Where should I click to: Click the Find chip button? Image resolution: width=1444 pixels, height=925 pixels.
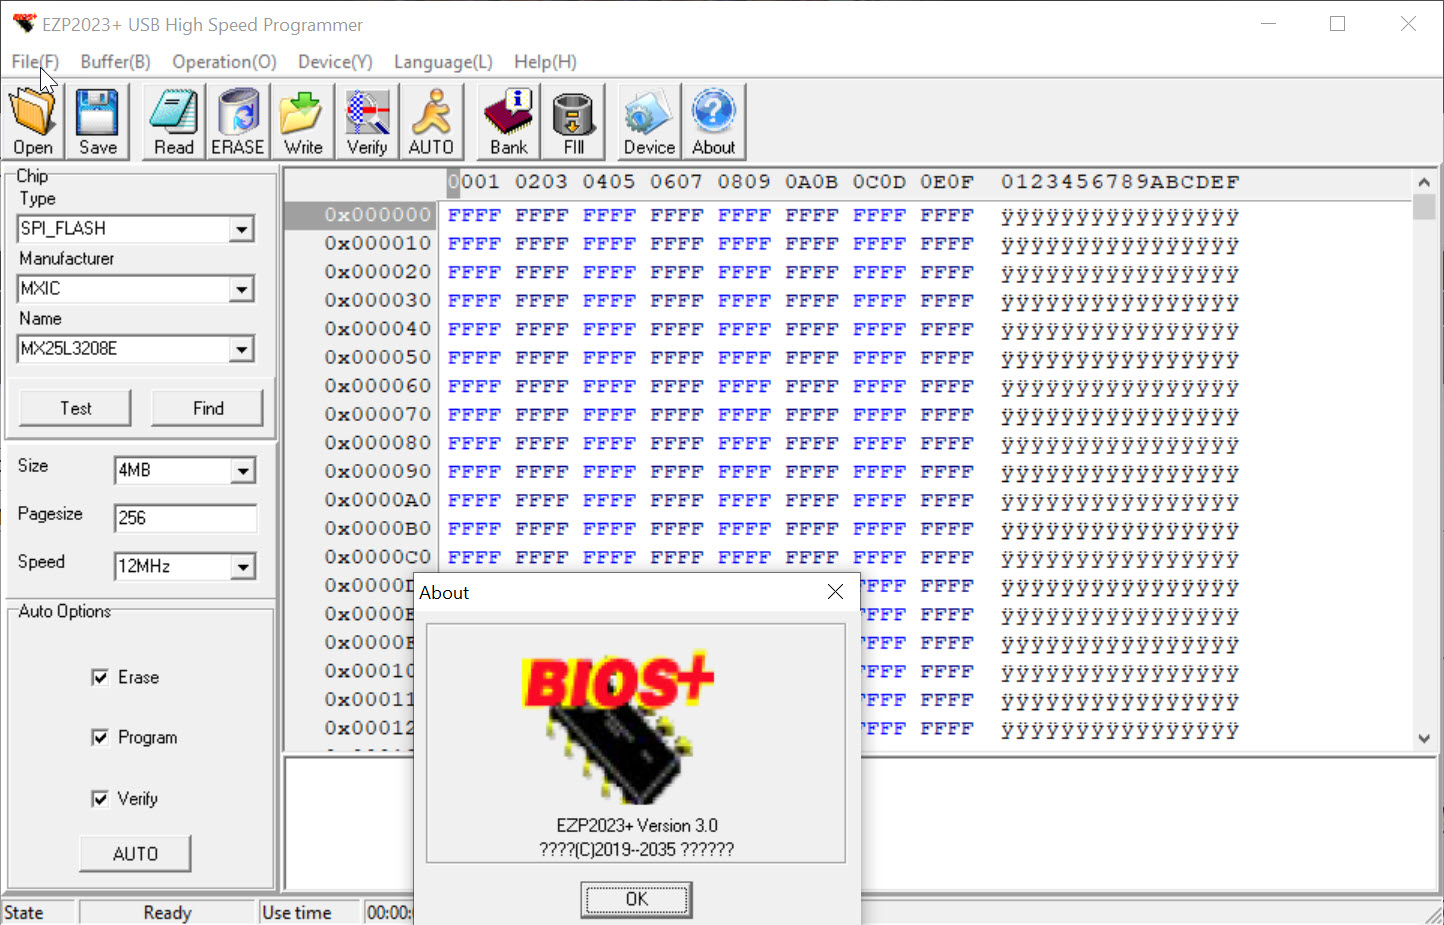coord(208,408)
